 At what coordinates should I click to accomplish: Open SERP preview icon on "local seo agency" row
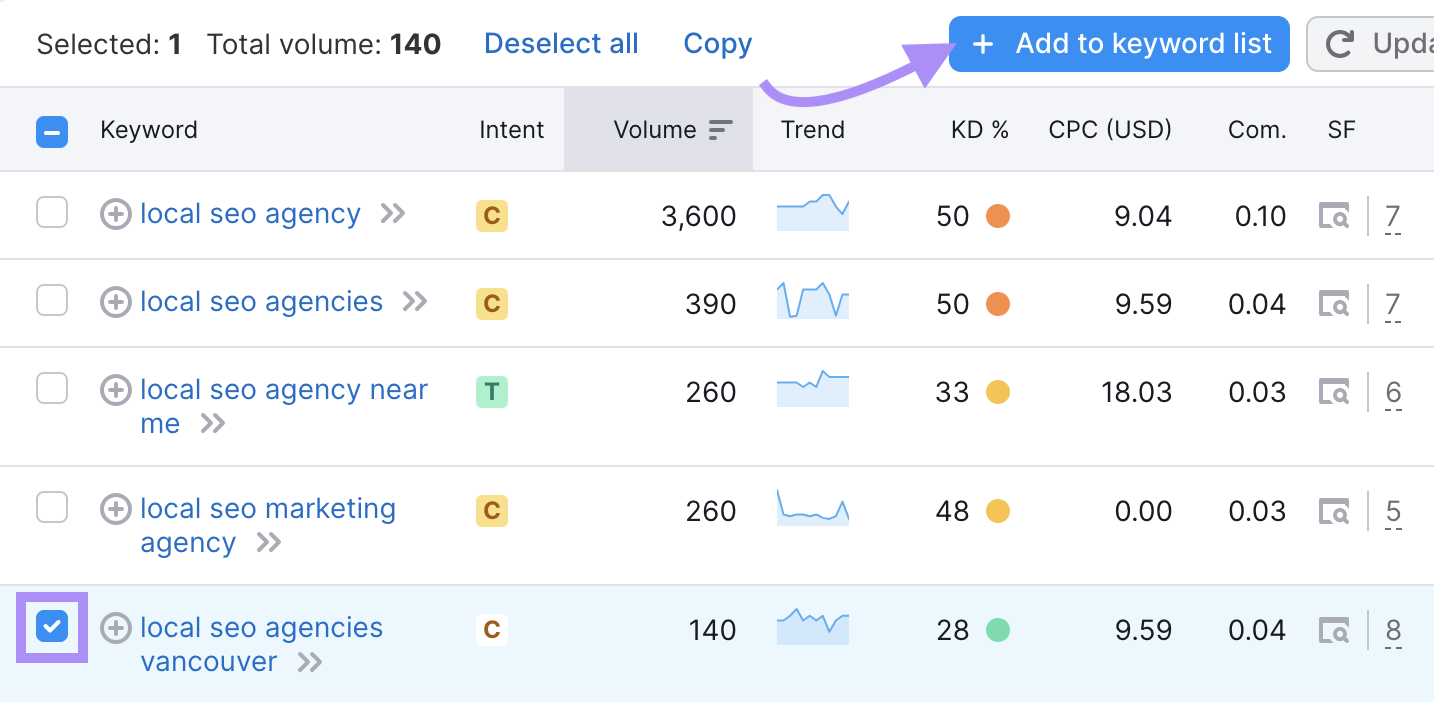(x=1334, y=214)
